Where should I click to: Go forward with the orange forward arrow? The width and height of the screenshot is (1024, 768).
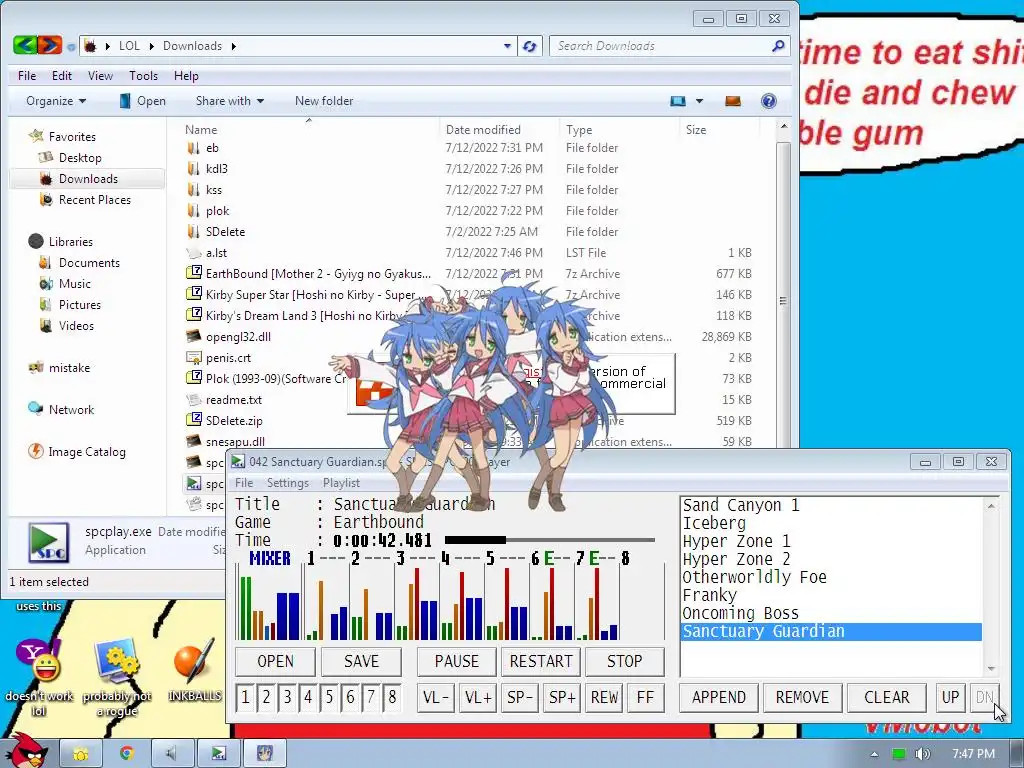tap(50, 45)
